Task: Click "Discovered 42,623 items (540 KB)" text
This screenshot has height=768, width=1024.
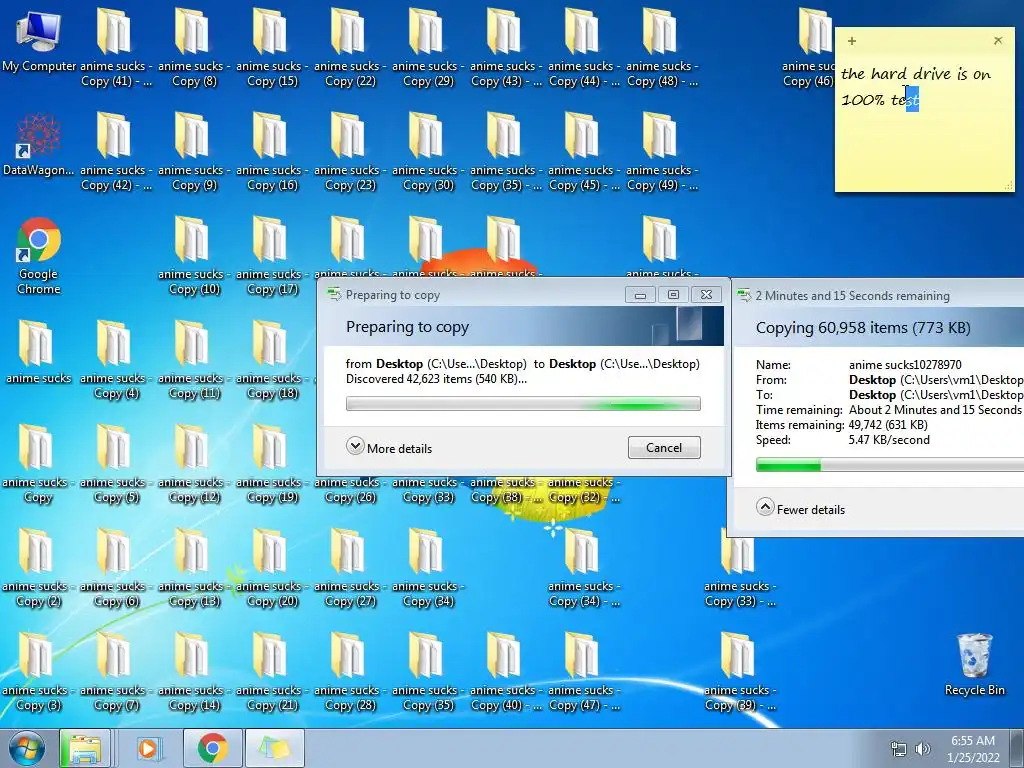Action: click(x=436, y=379)
